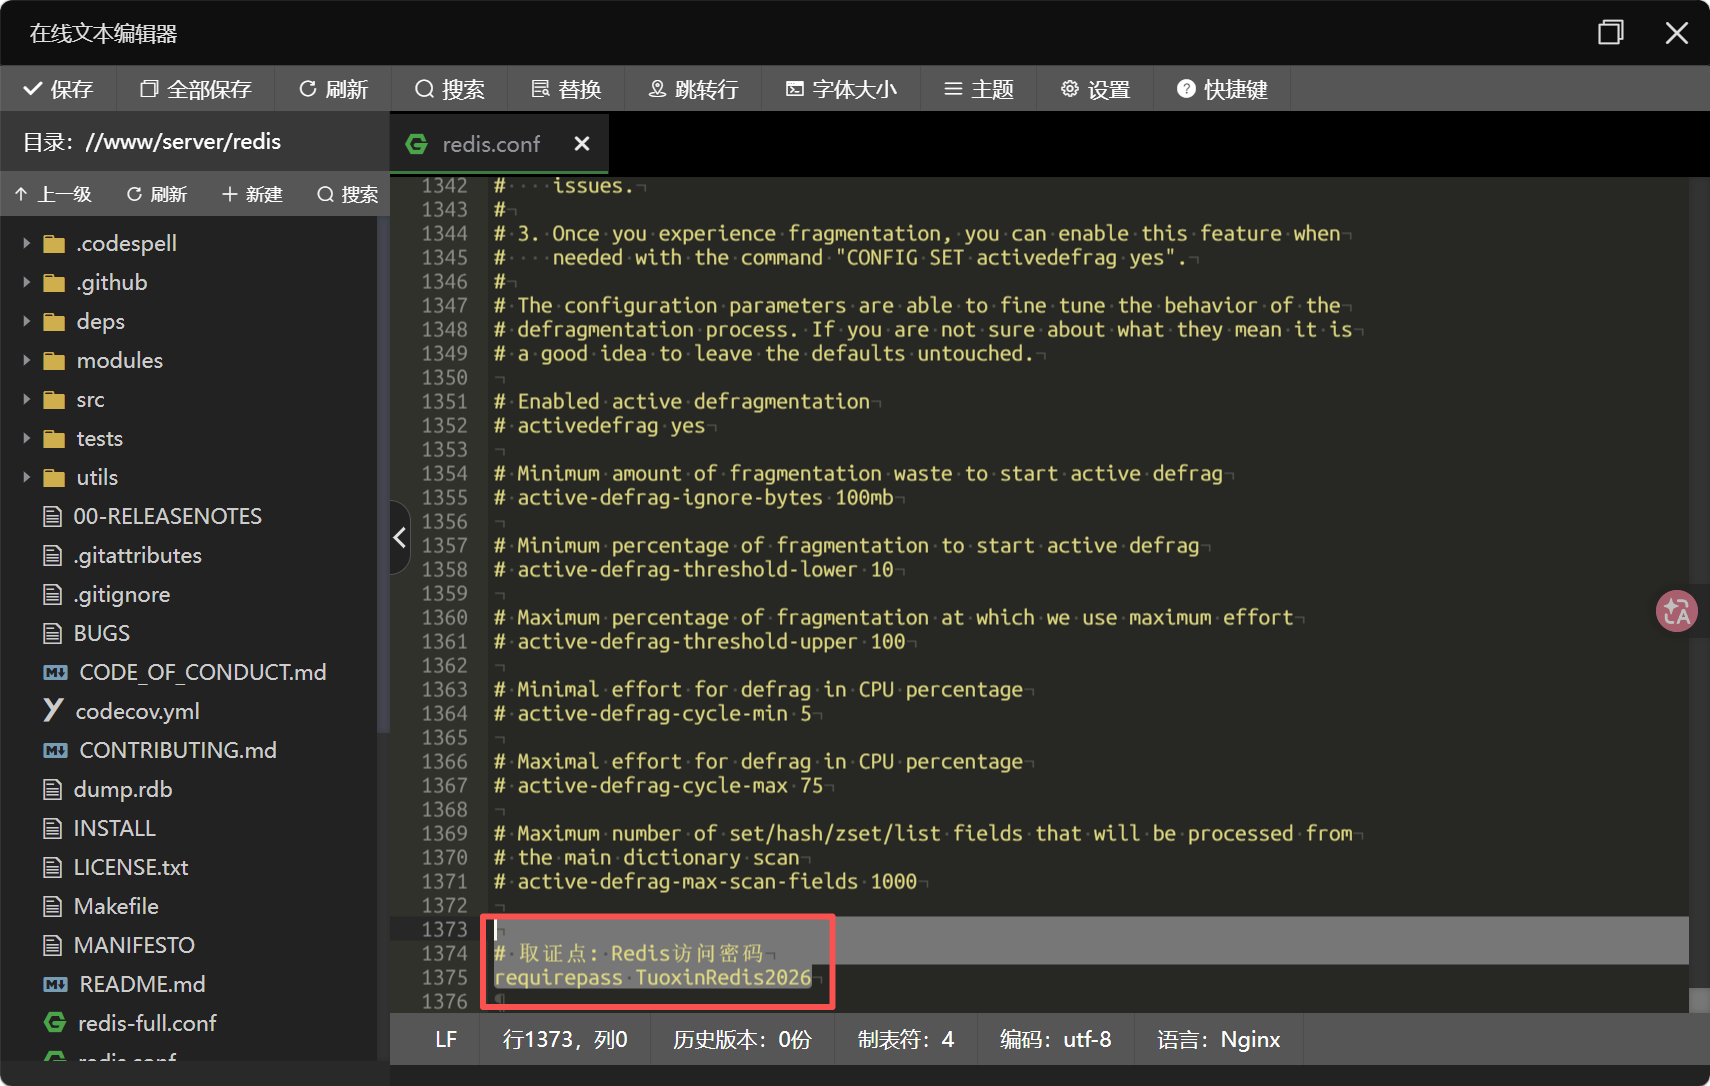Open the redis-full.conf file name
This screenshot has height=1086, width=1710.
tap(147, 1023)
